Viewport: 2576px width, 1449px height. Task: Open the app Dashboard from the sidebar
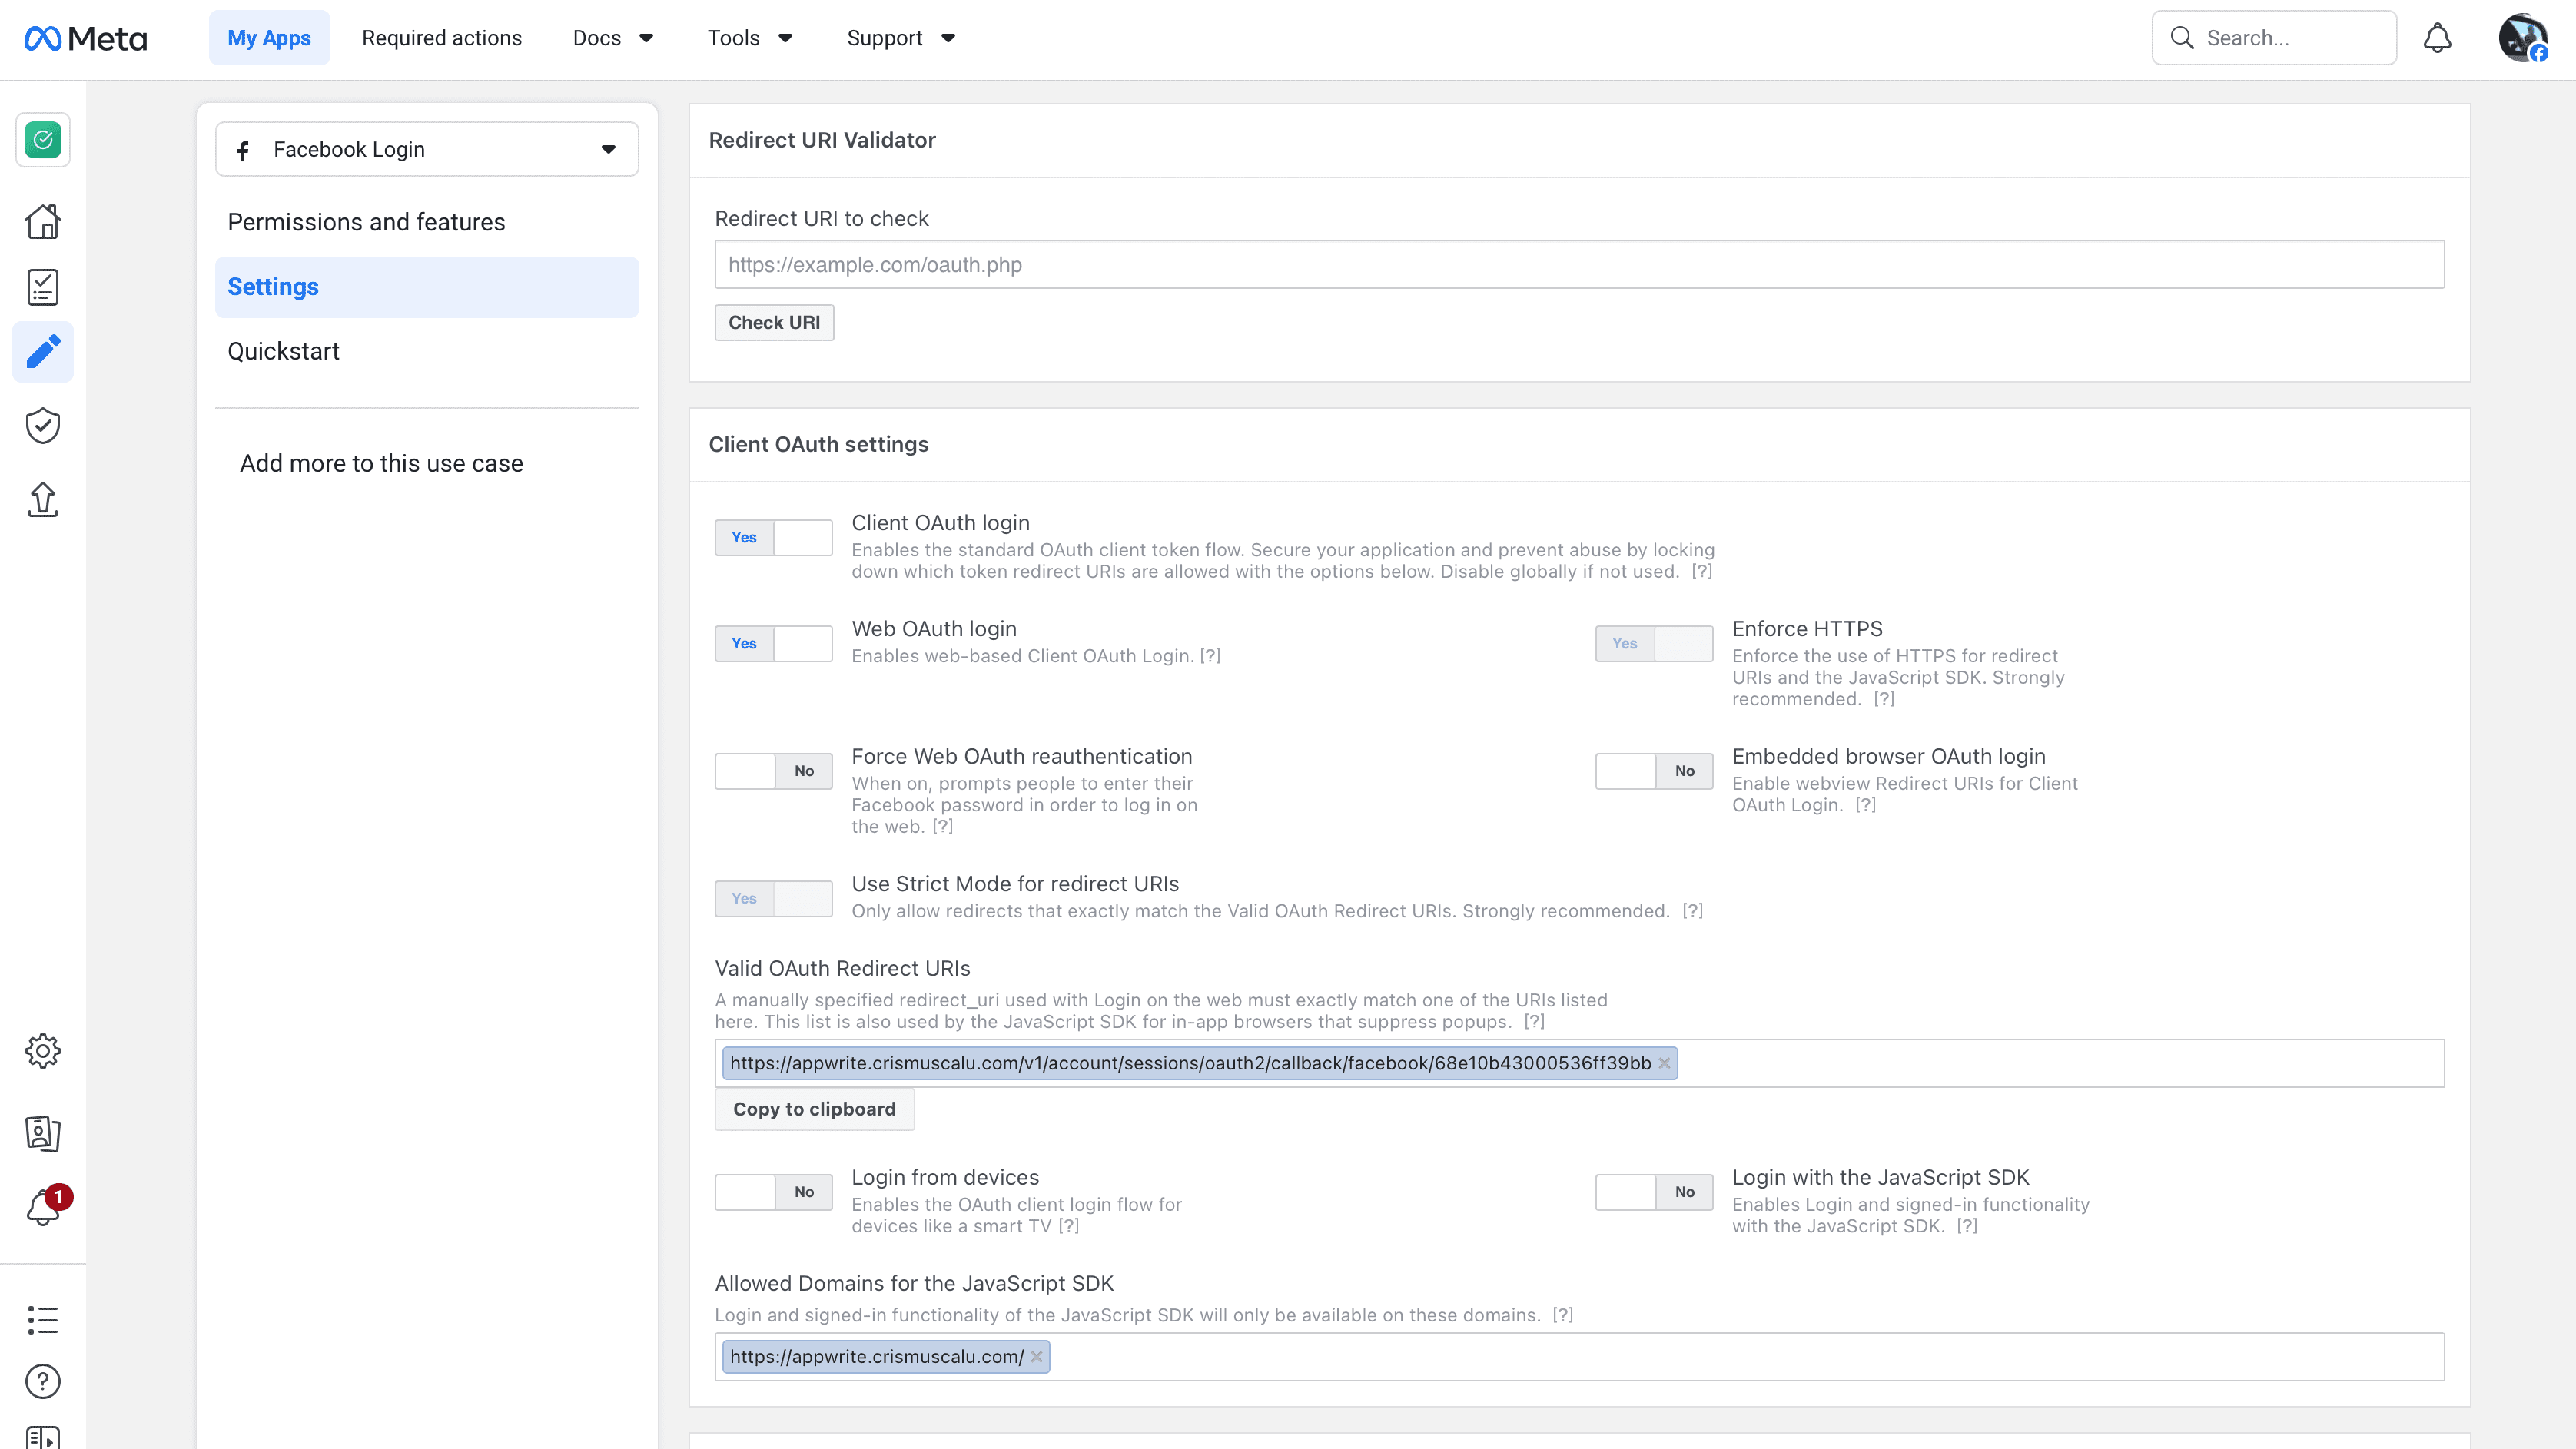(42, 221)
